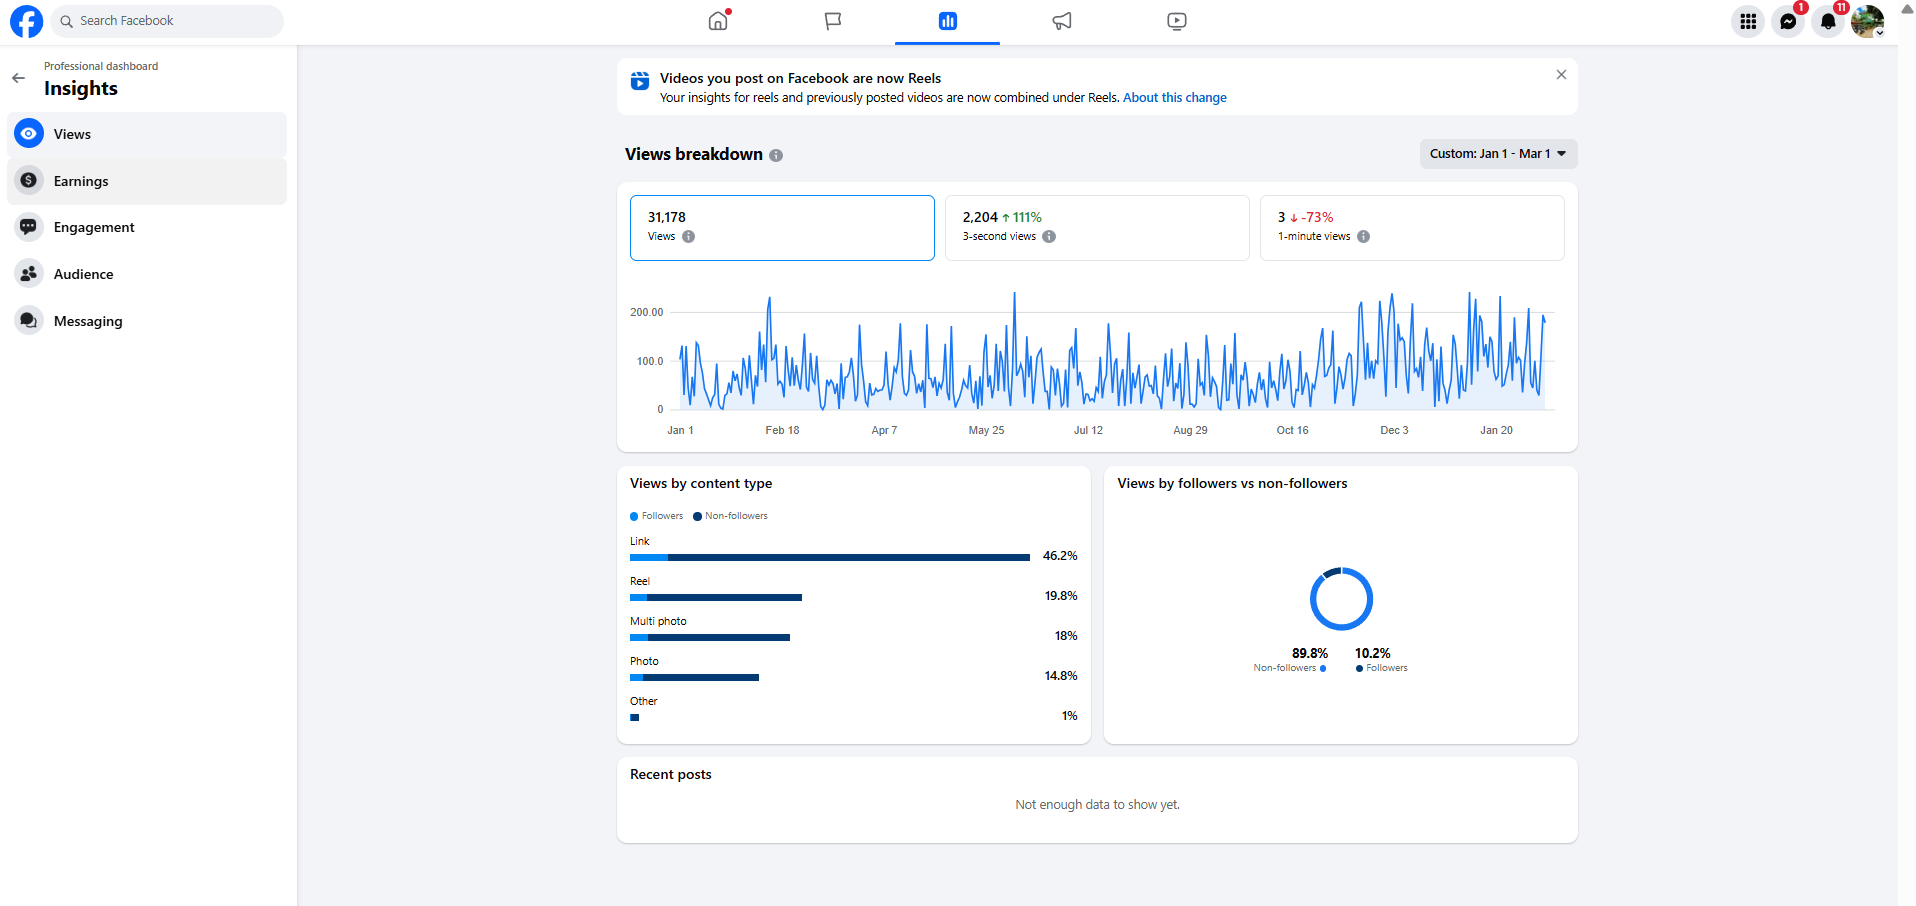Select the 31,178 Views metric card
The image size is (1916, 906).
(782, 228)
